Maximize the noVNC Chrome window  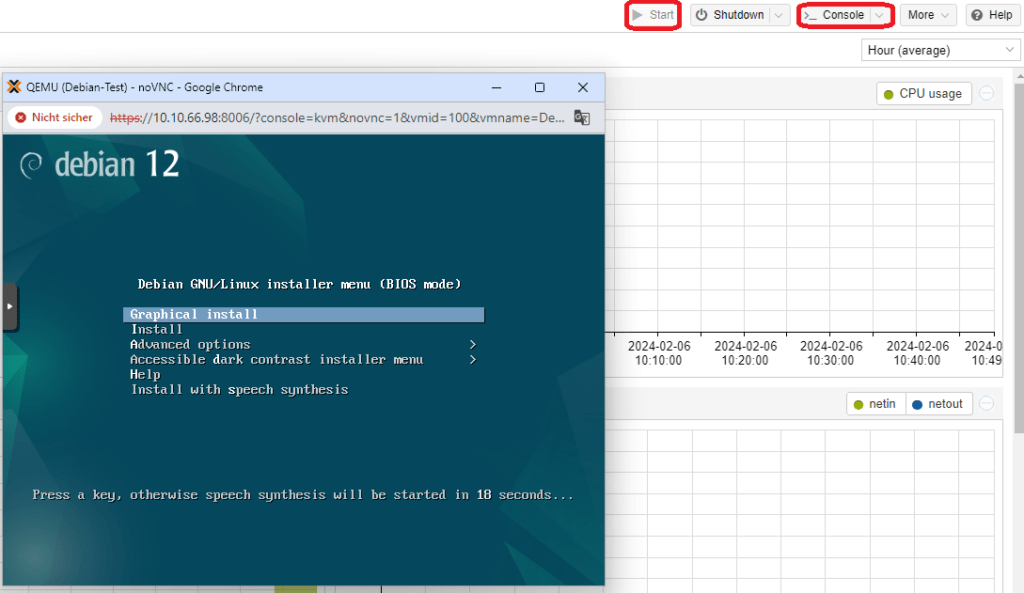pos(539,88)
